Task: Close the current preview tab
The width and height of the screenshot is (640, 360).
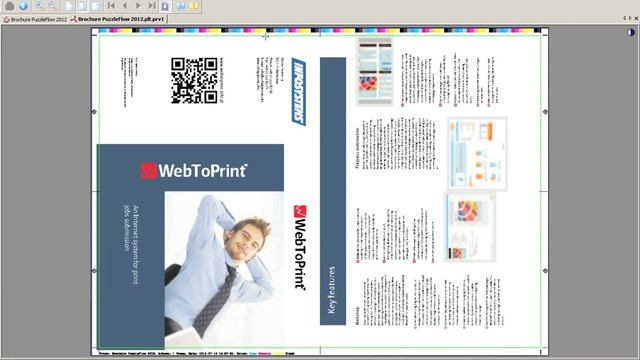Action: coord(636,18)
